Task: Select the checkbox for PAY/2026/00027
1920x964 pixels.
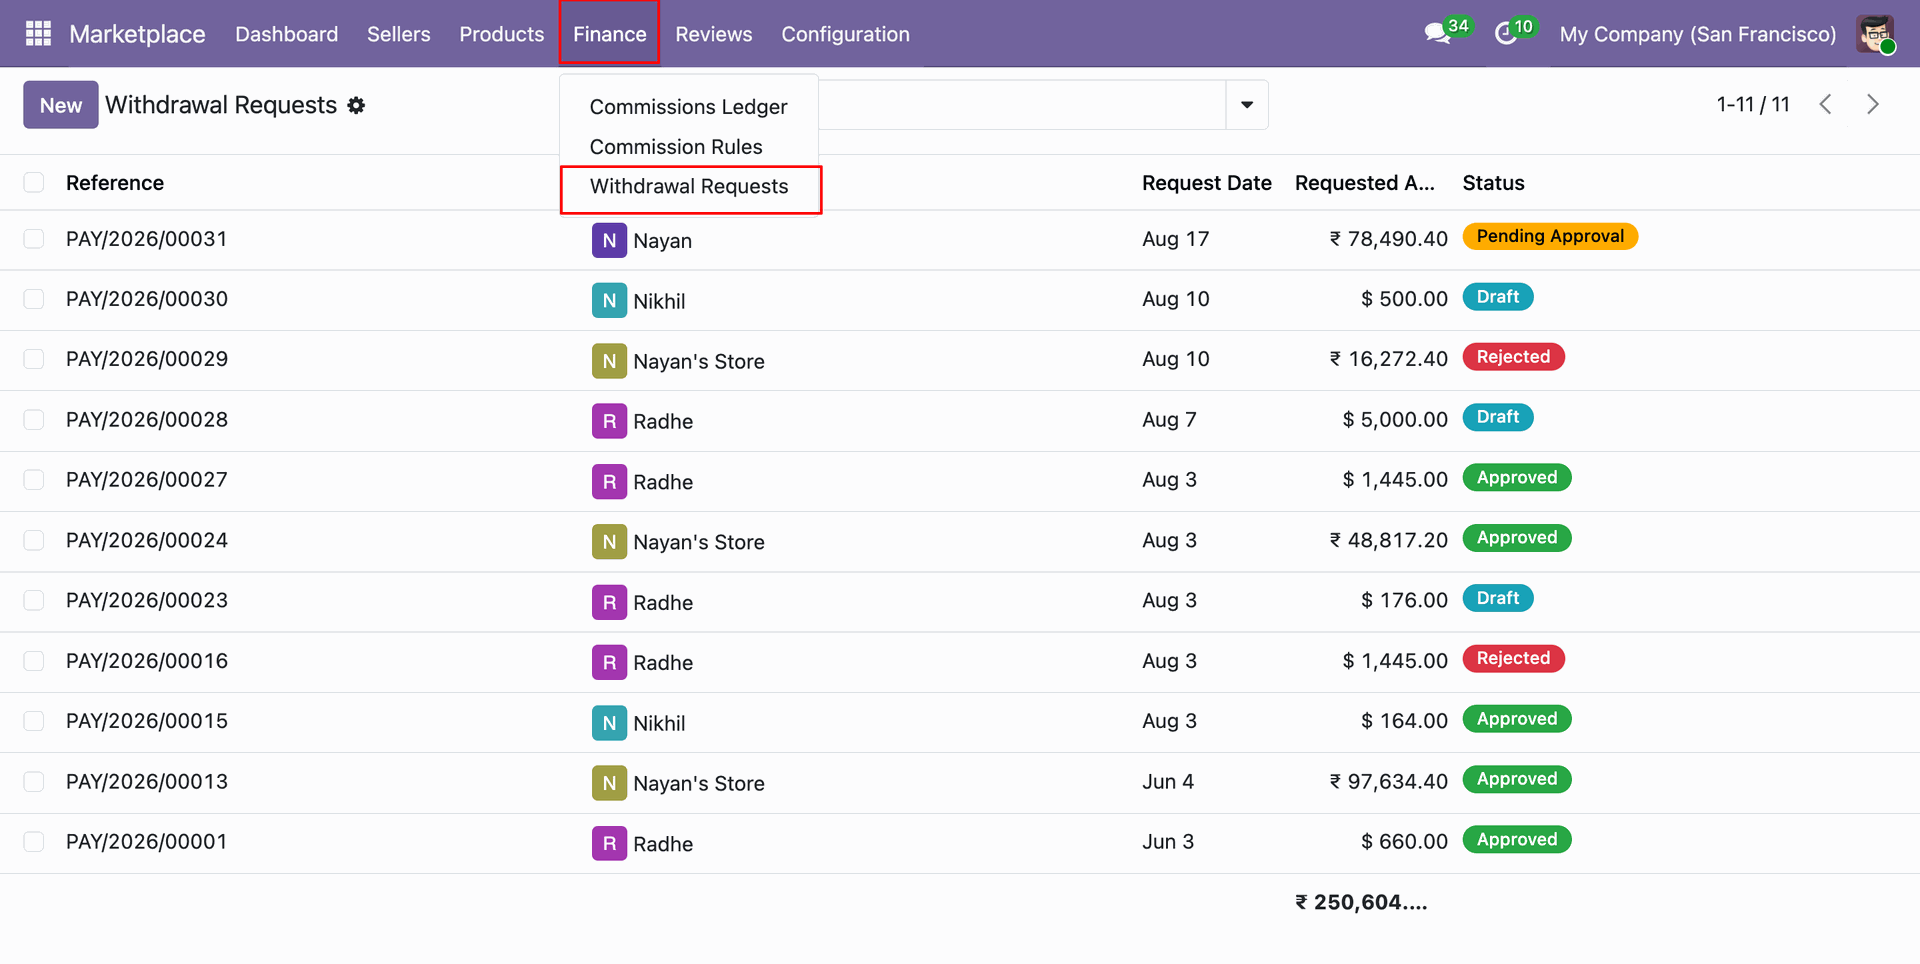Action: pyautogui.click(x=34, y=480)
